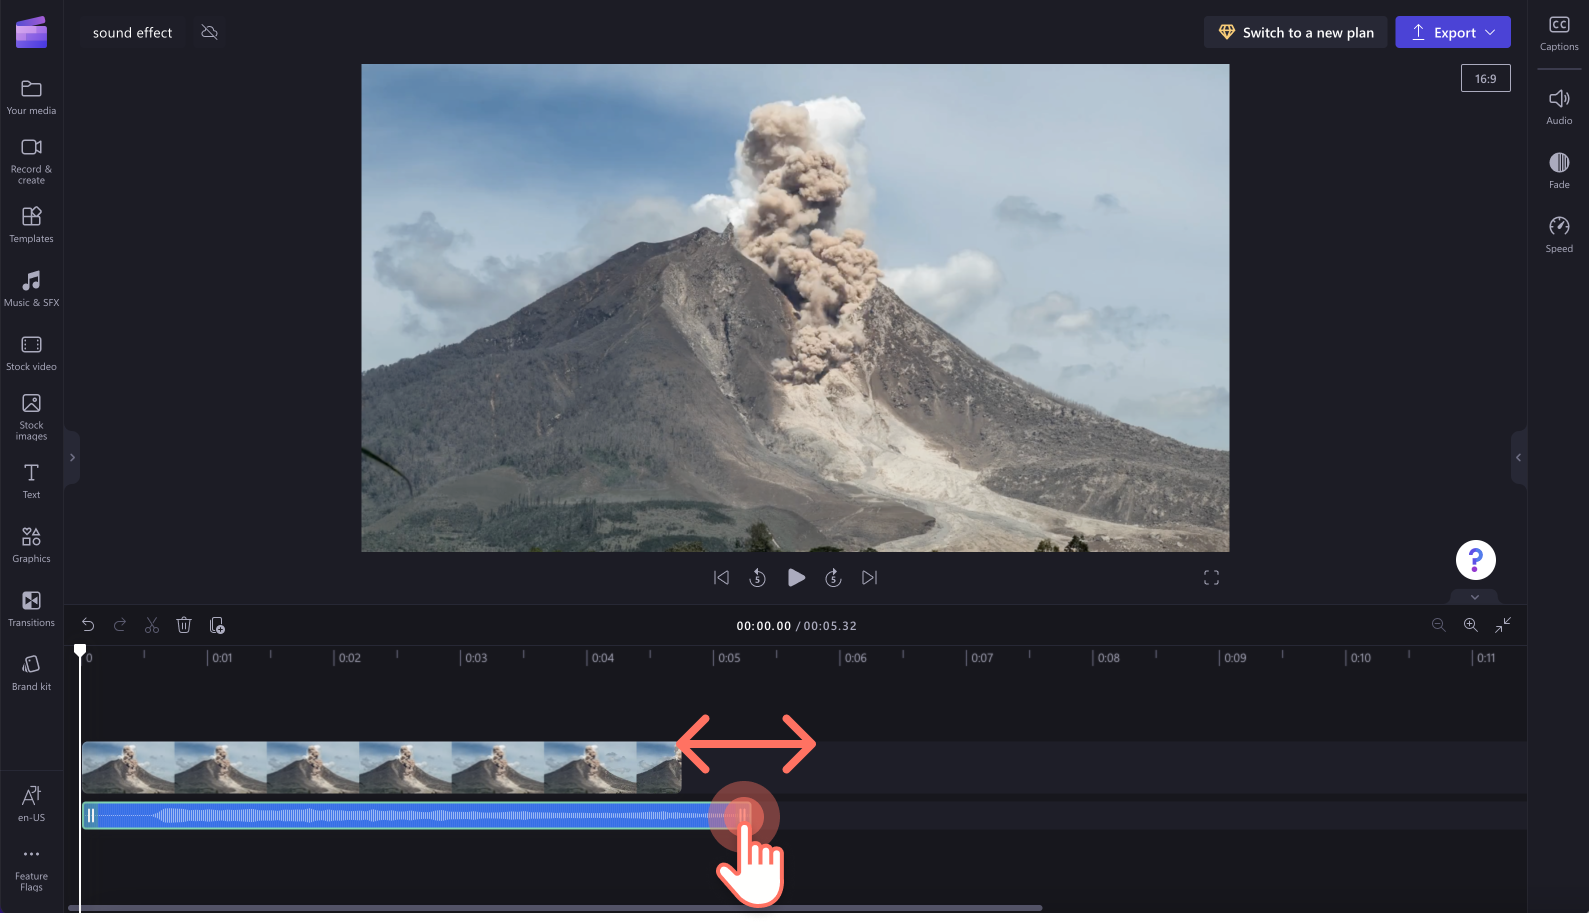This screenshot has height=924, width=1589.
Task: Delete selected clip with trash icon
Action: 184,625
